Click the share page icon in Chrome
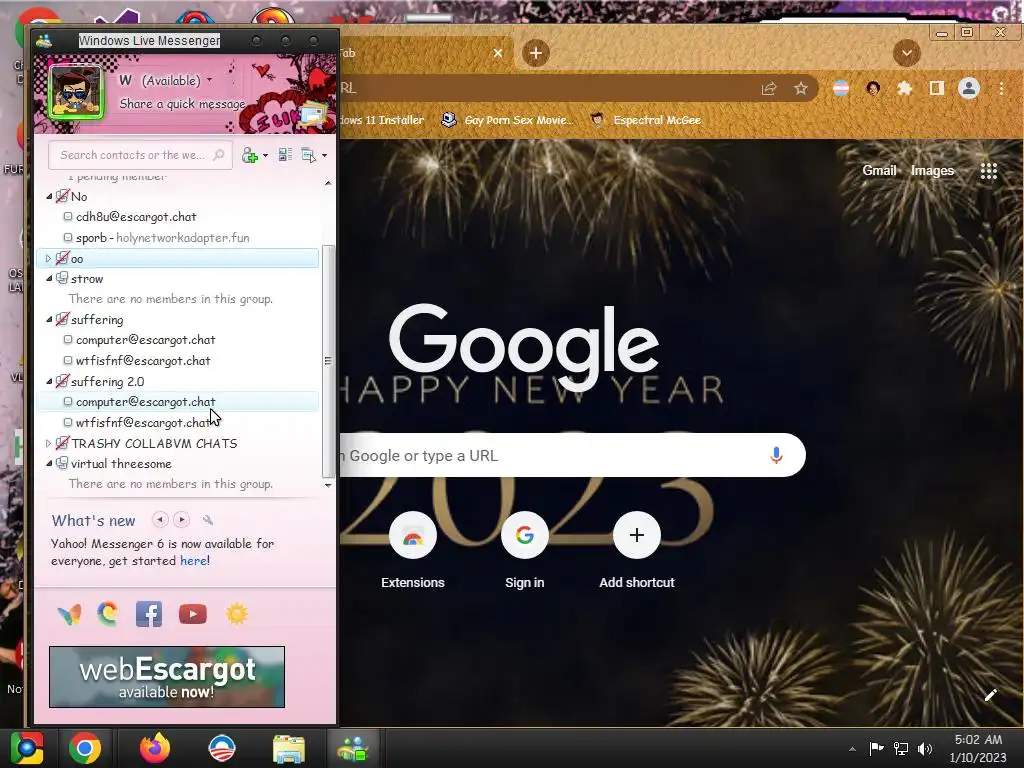Screen dimensions: 1024x768 [x=769, y=88]
